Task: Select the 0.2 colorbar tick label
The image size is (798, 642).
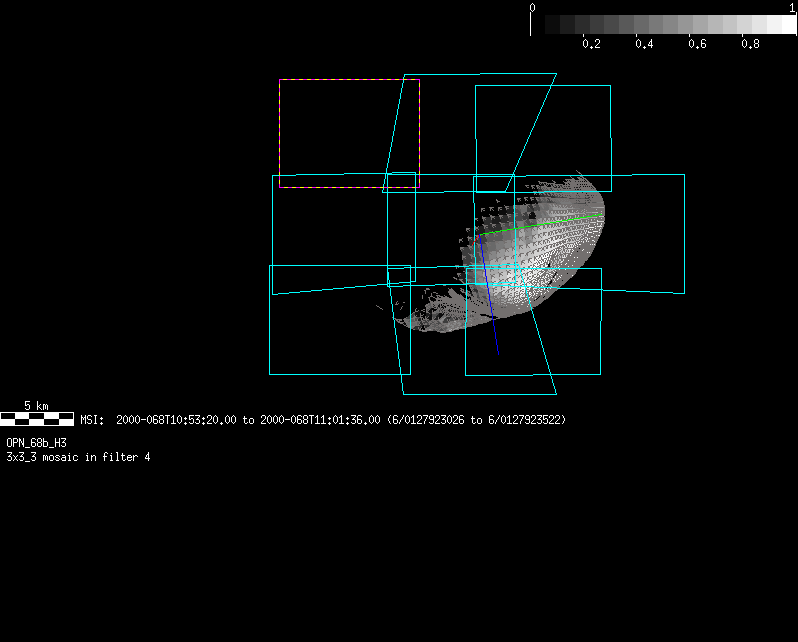Action: (x=591, y=44)
